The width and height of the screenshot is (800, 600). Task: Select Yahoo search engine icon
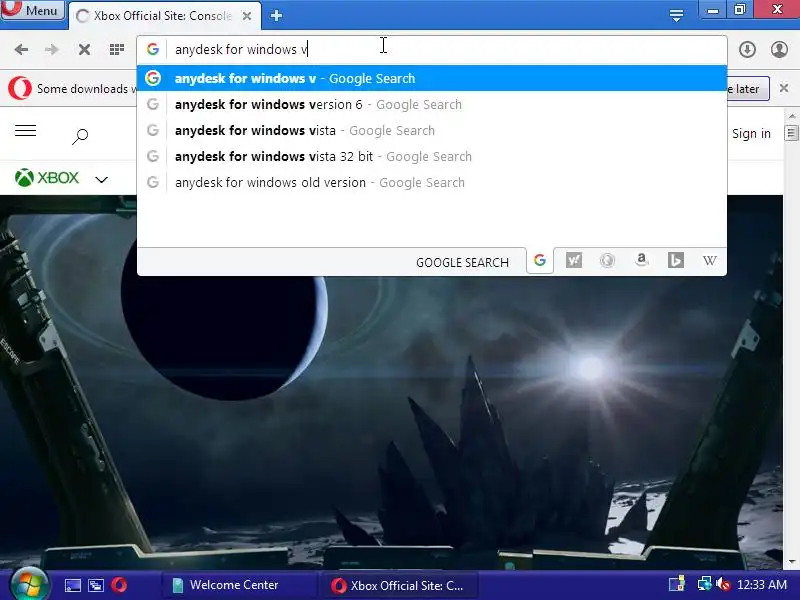coord(573,261)
